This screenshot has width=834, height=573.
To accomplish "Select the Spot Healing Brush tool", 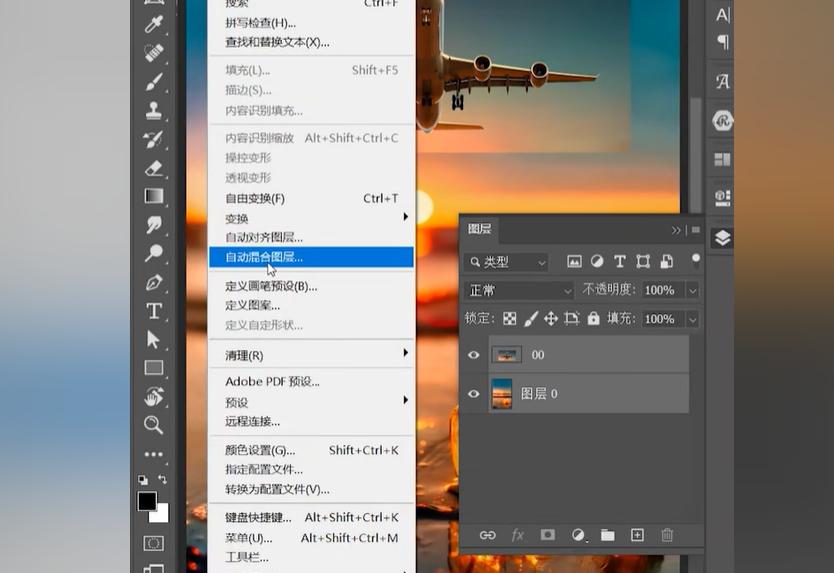I will [x=154, y=53].
